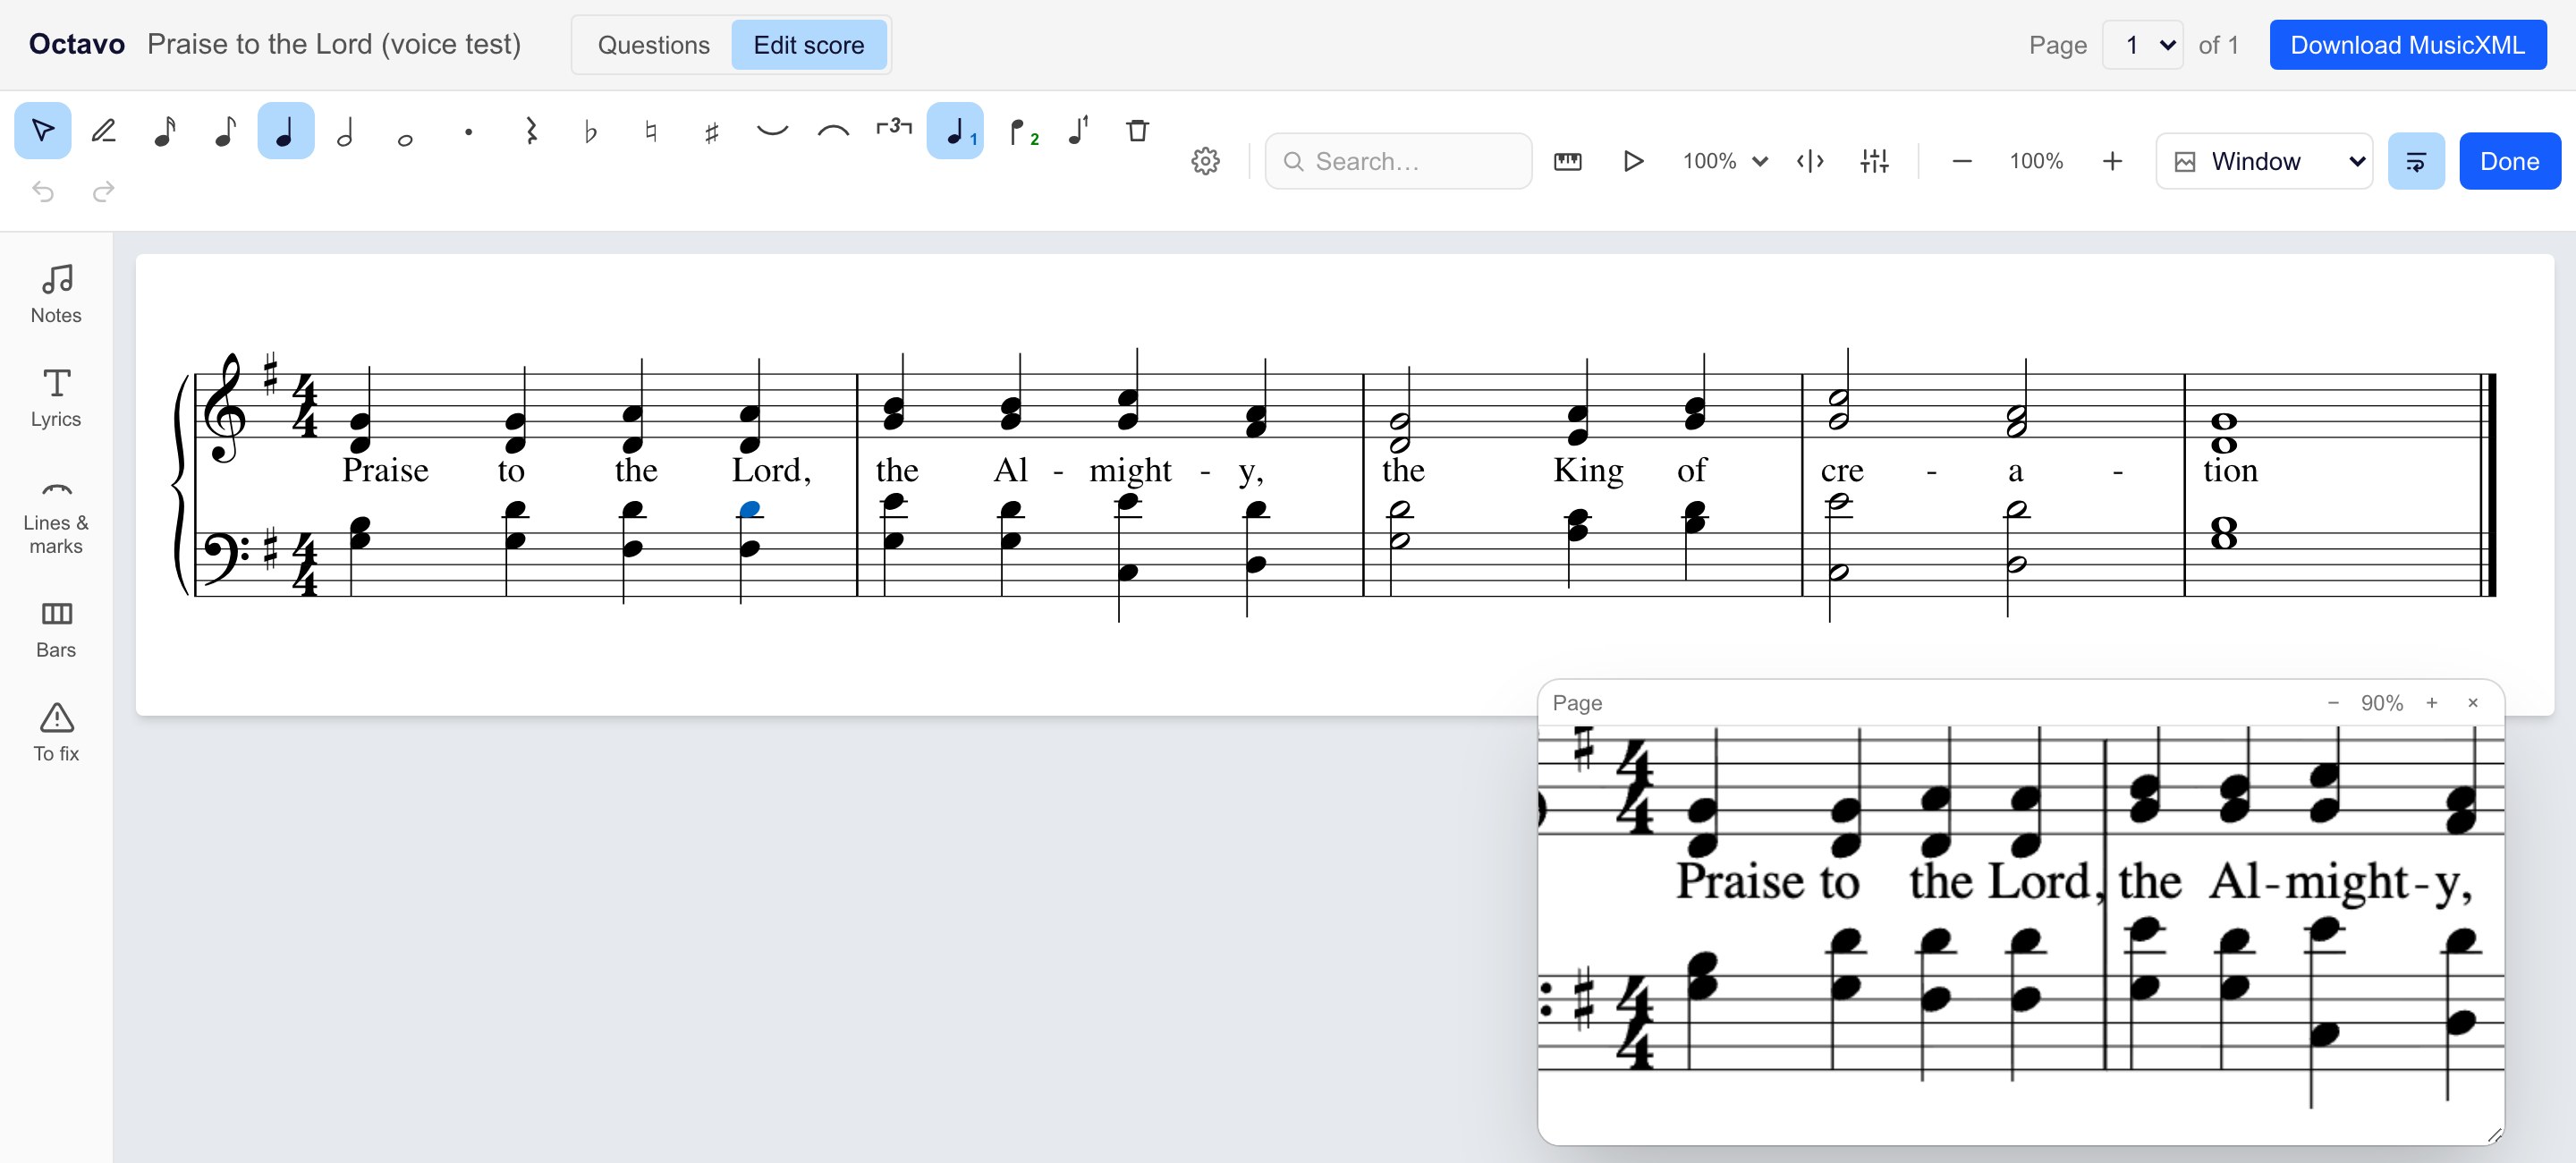Screen dimensions: 2576x1163
Task: Open the playback speed 100% dropdown
Action: point(1725,161)
